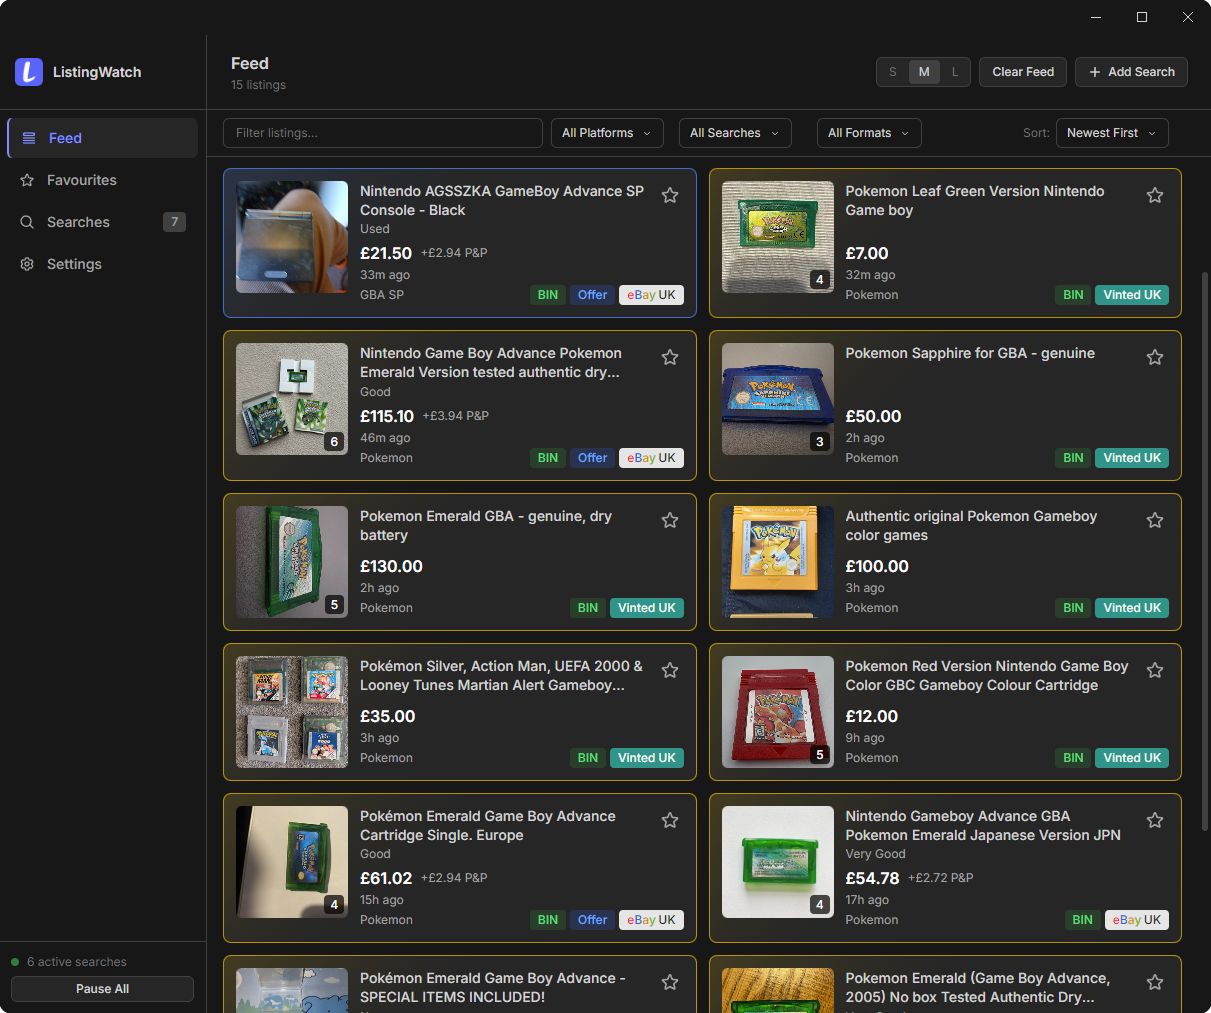
Task: Click the magnifier icon beside the Searches badge
Action: [27, 222]
